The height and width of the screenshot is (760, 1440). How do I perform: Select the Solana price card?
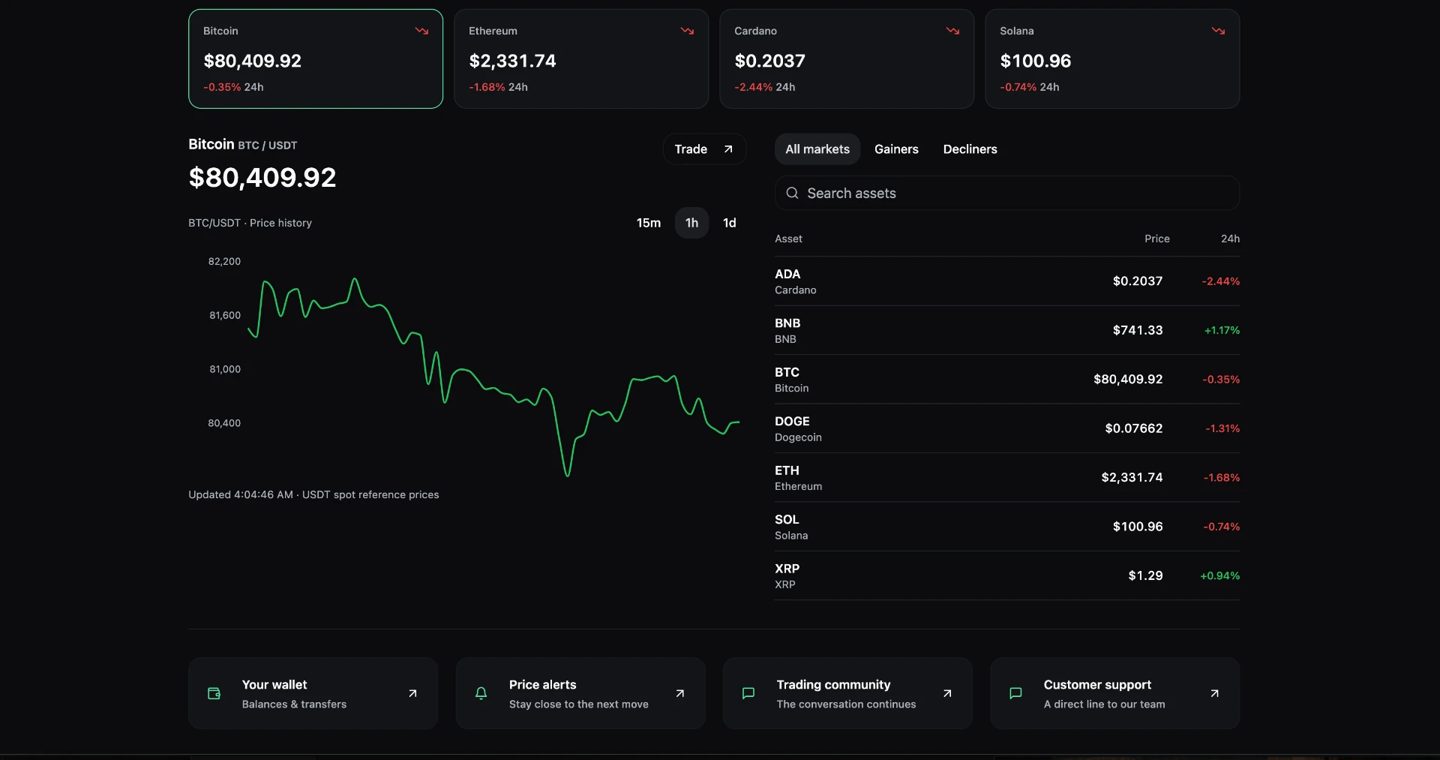pos(1112,59)
